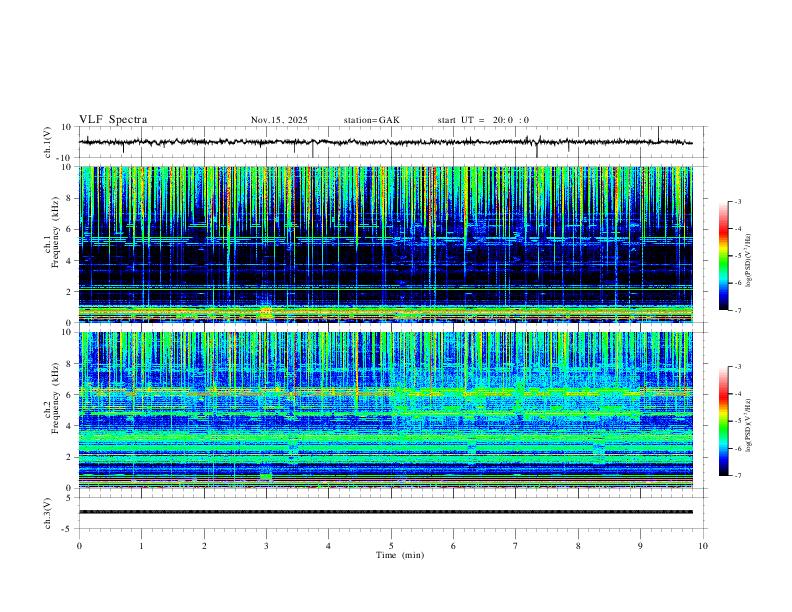792x612 pixels.
Task: Click time axis tick label "1"
Action: tap(141, 546)
